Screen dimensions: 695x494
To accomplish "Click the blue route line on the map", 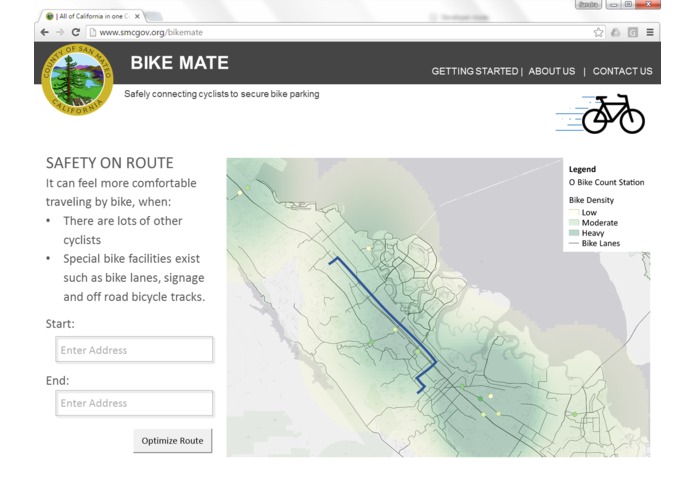I will coord(385,310).
